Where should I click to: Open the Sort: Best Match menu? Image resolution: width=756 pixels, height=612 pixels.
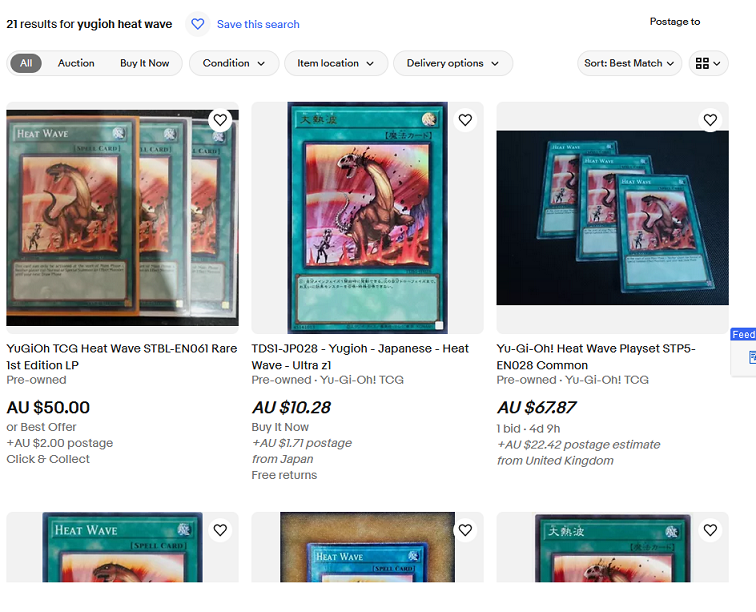[629, 63]
